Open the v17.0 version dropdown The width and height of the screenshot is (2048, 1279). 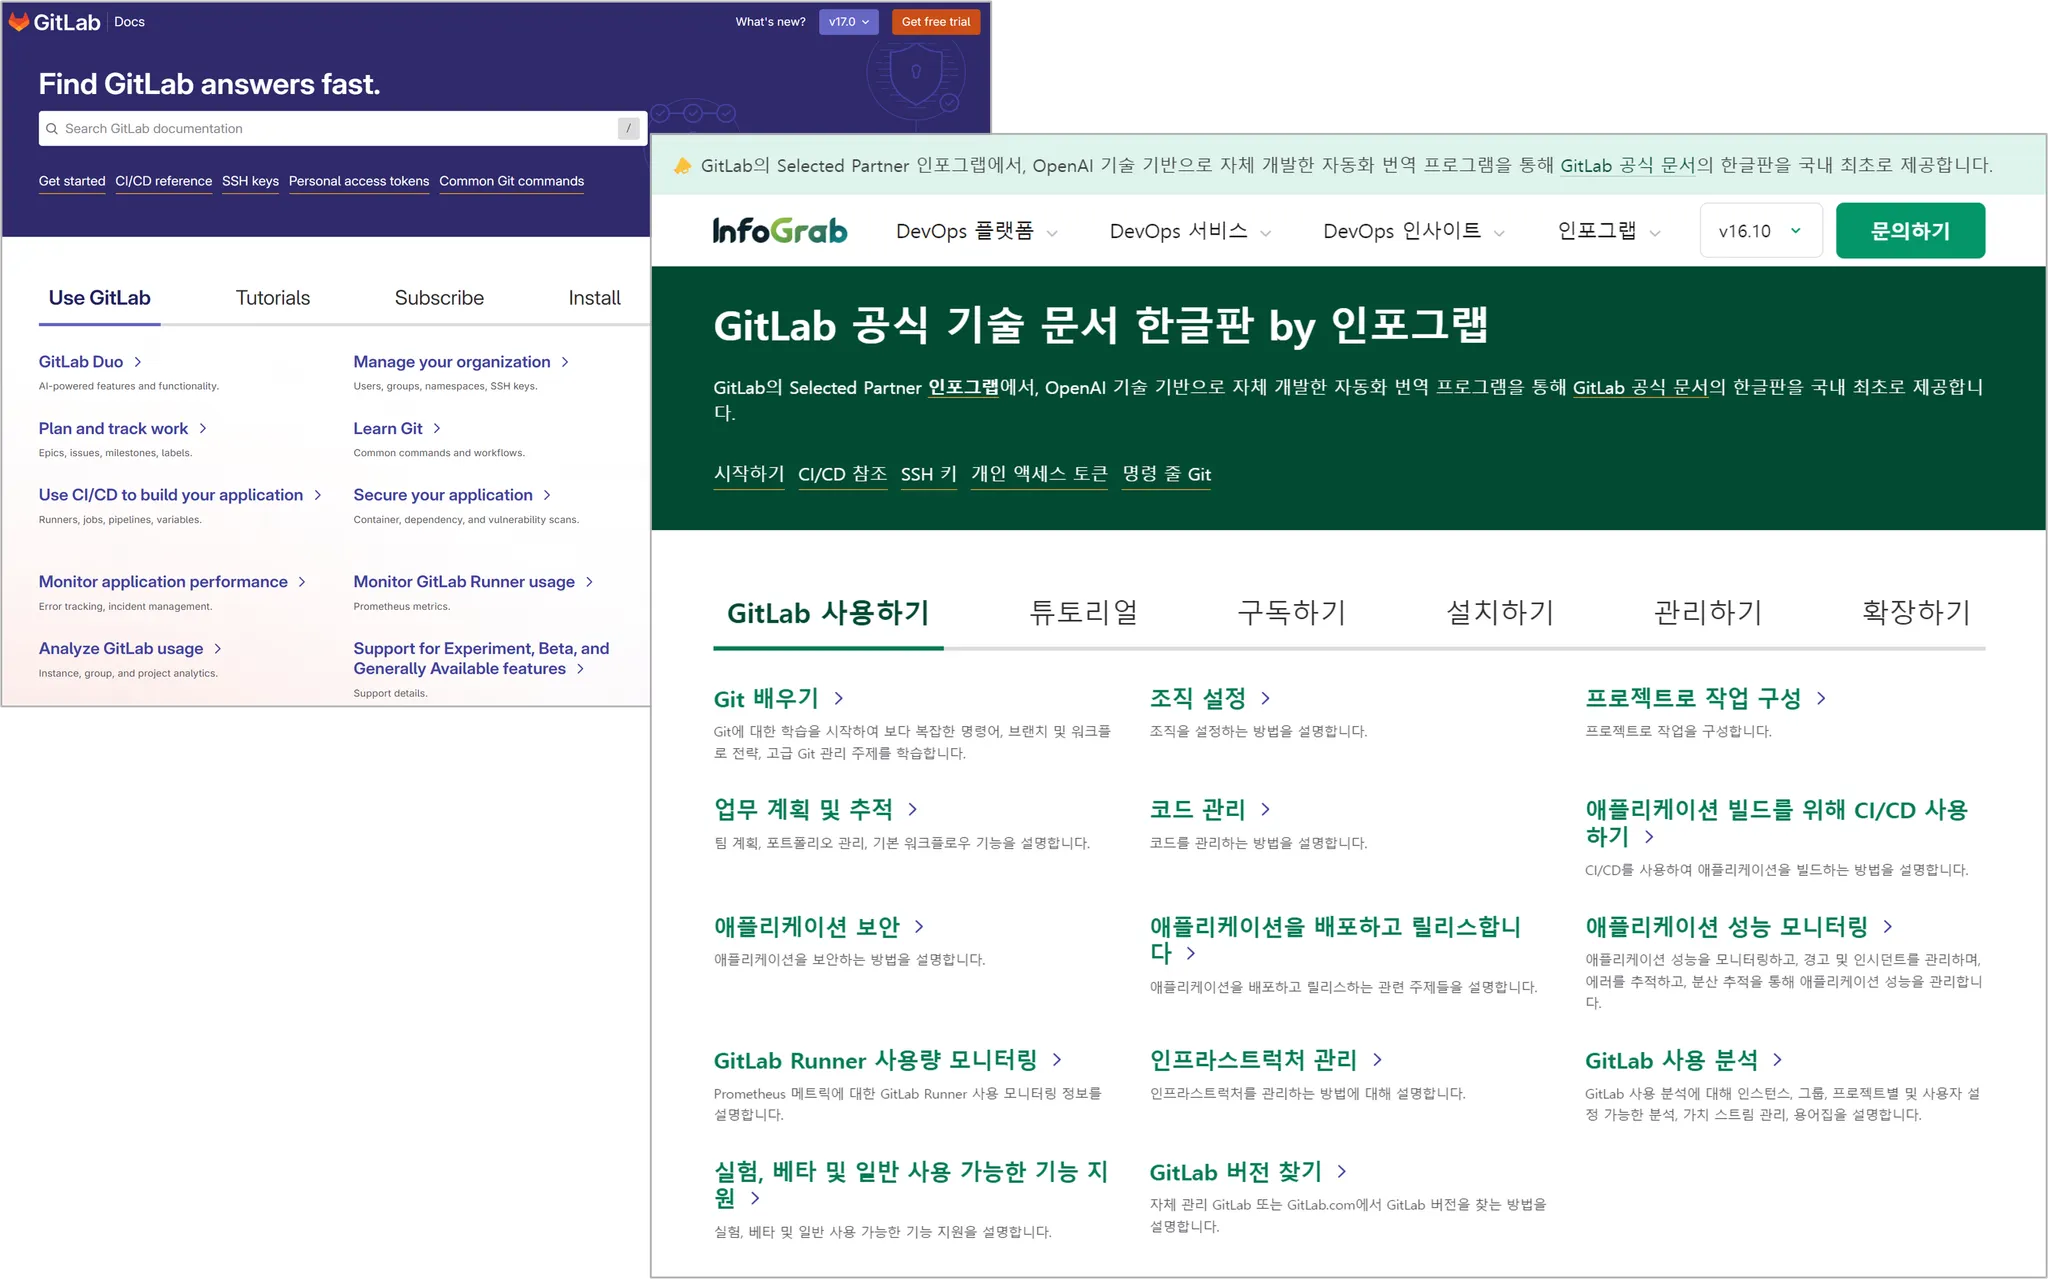(x=848, y=22)
